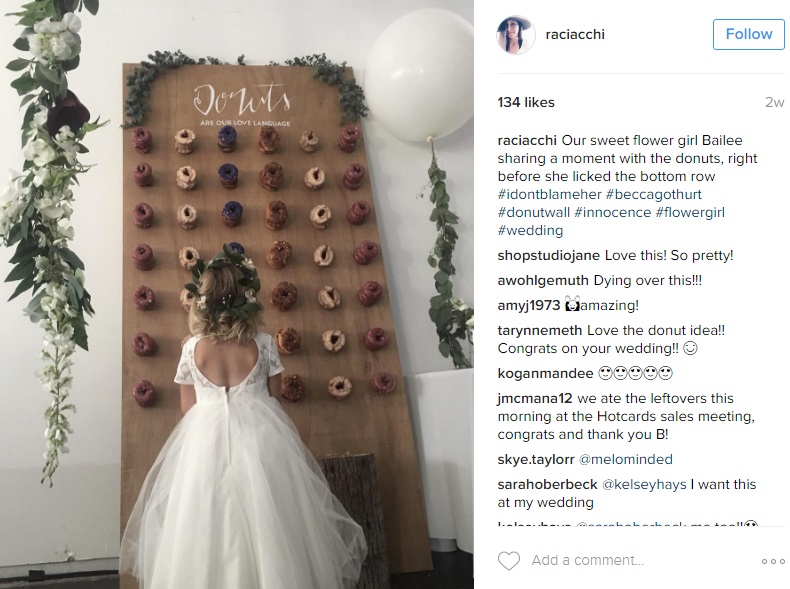
Task: Open the @melominded mention
Action: pos(625,460)
